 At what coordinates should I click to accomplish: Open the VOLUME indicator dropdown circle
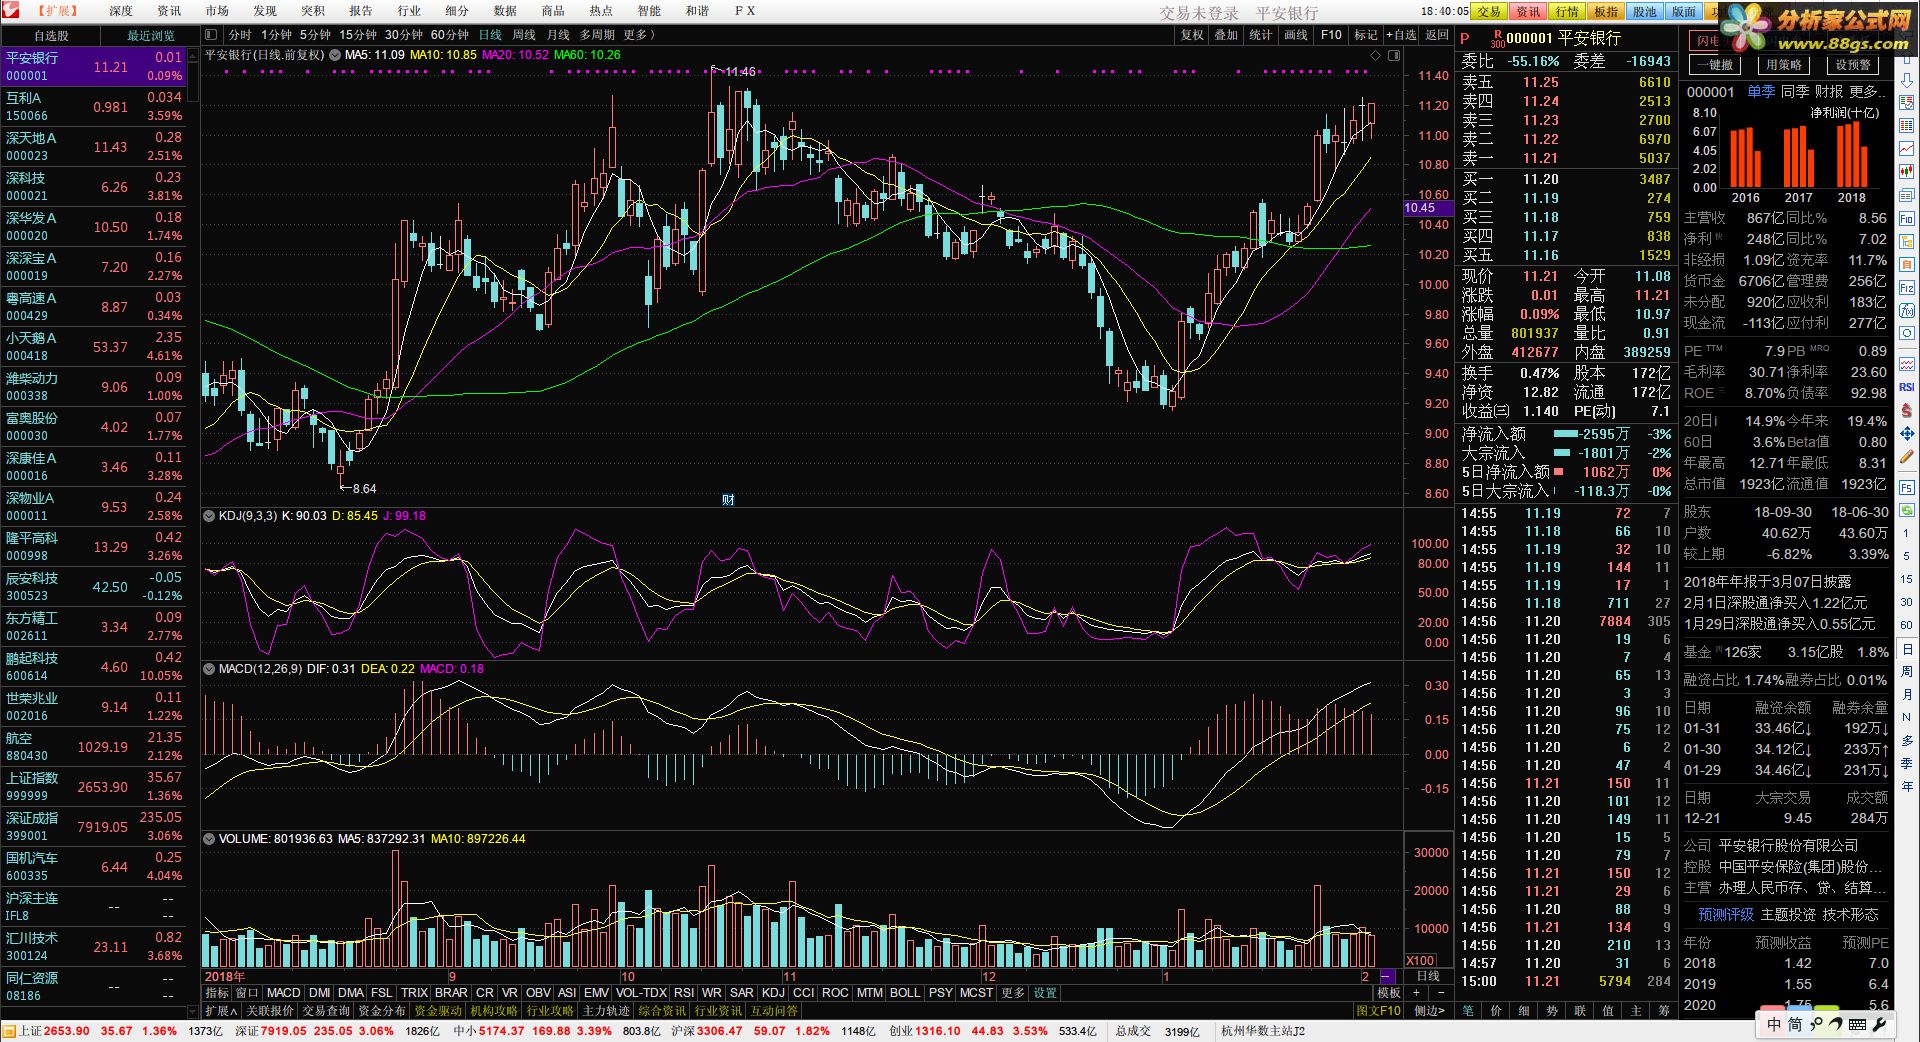tap(209, 839)
